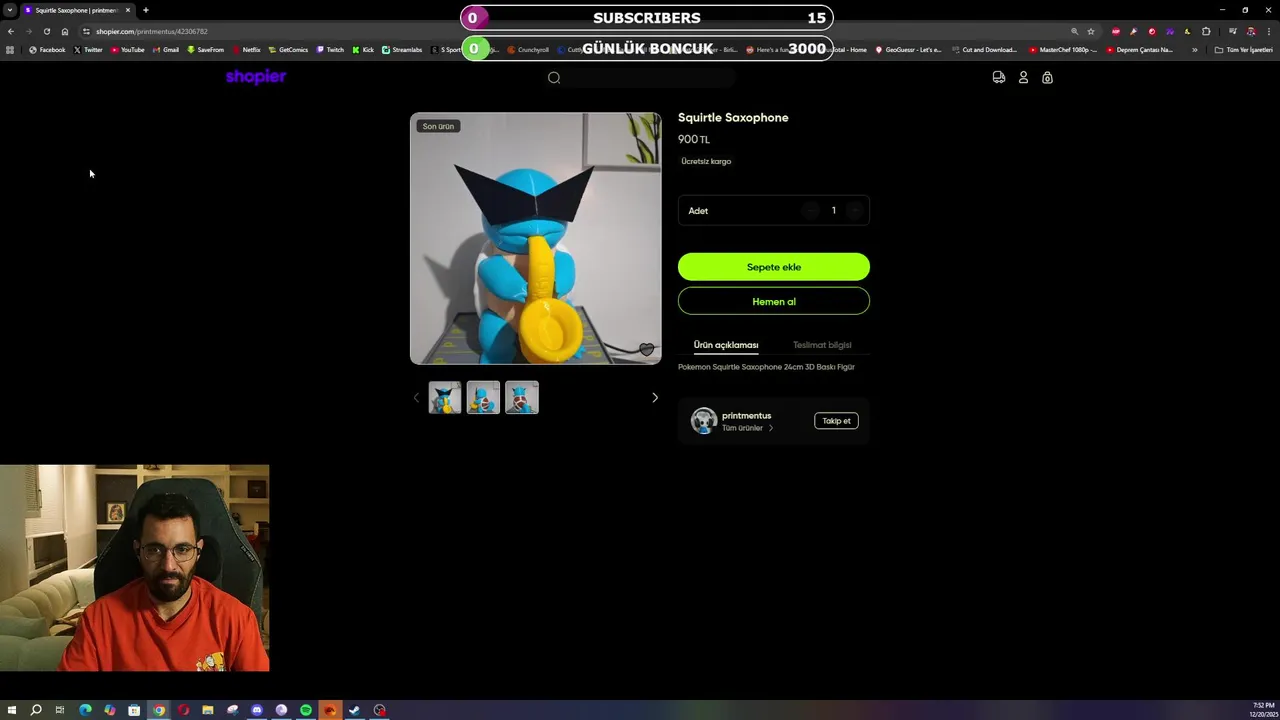
Task: Open the Kick bookmark
Action: click(363, 50)
